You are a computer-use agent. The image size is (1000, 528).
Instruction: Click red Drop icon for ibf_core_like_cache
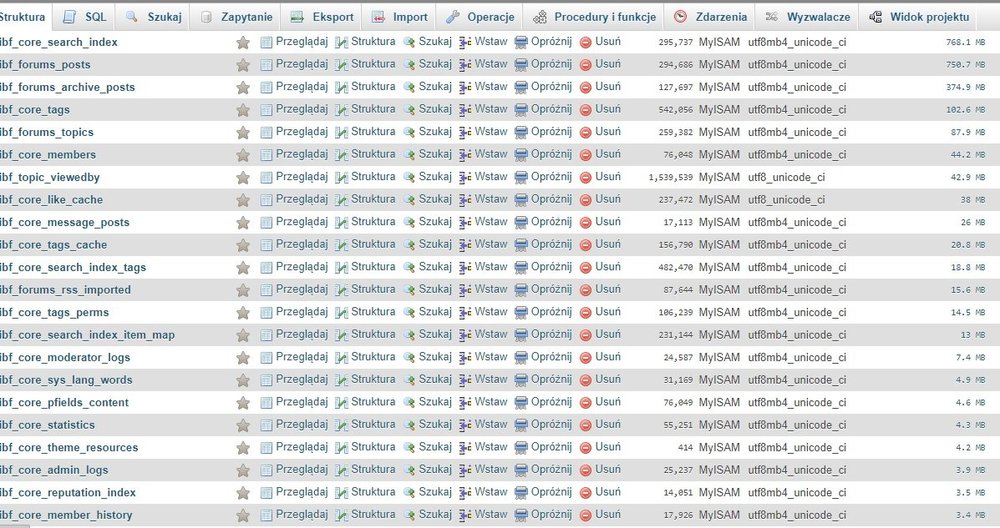(x=586, y=200)
